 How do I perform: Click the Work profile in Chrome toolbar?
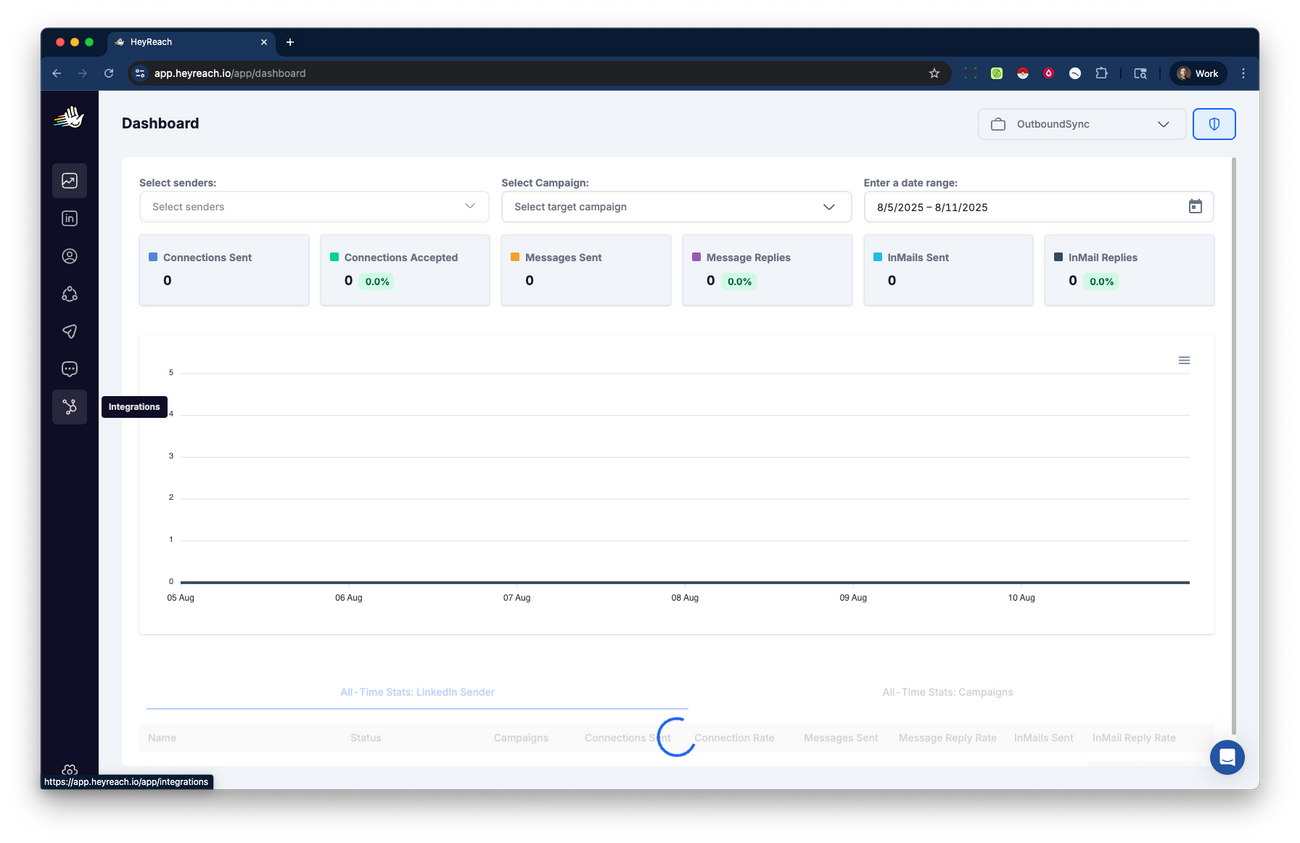pyautogui.click(x=1197, y=72)
